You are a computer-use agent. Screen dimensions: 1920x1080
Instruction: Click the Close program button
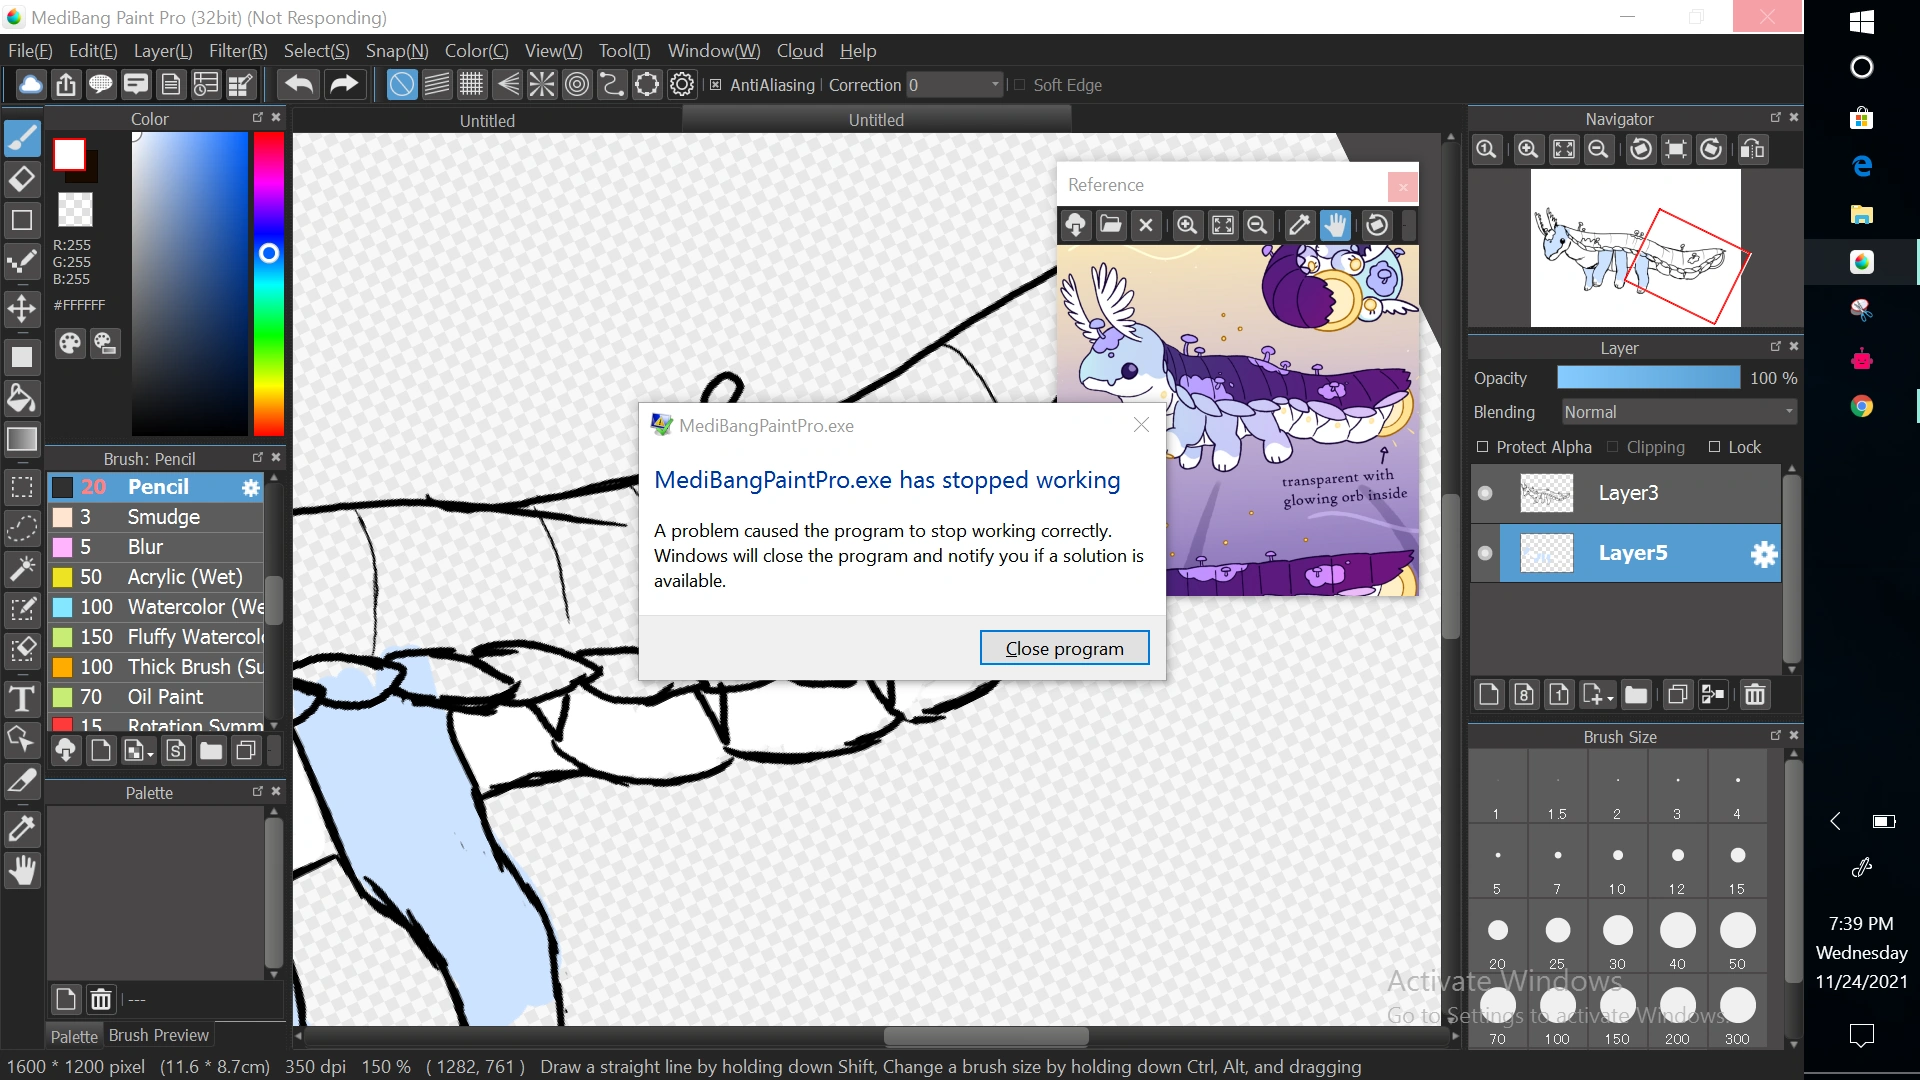[x=1064, y=648]
